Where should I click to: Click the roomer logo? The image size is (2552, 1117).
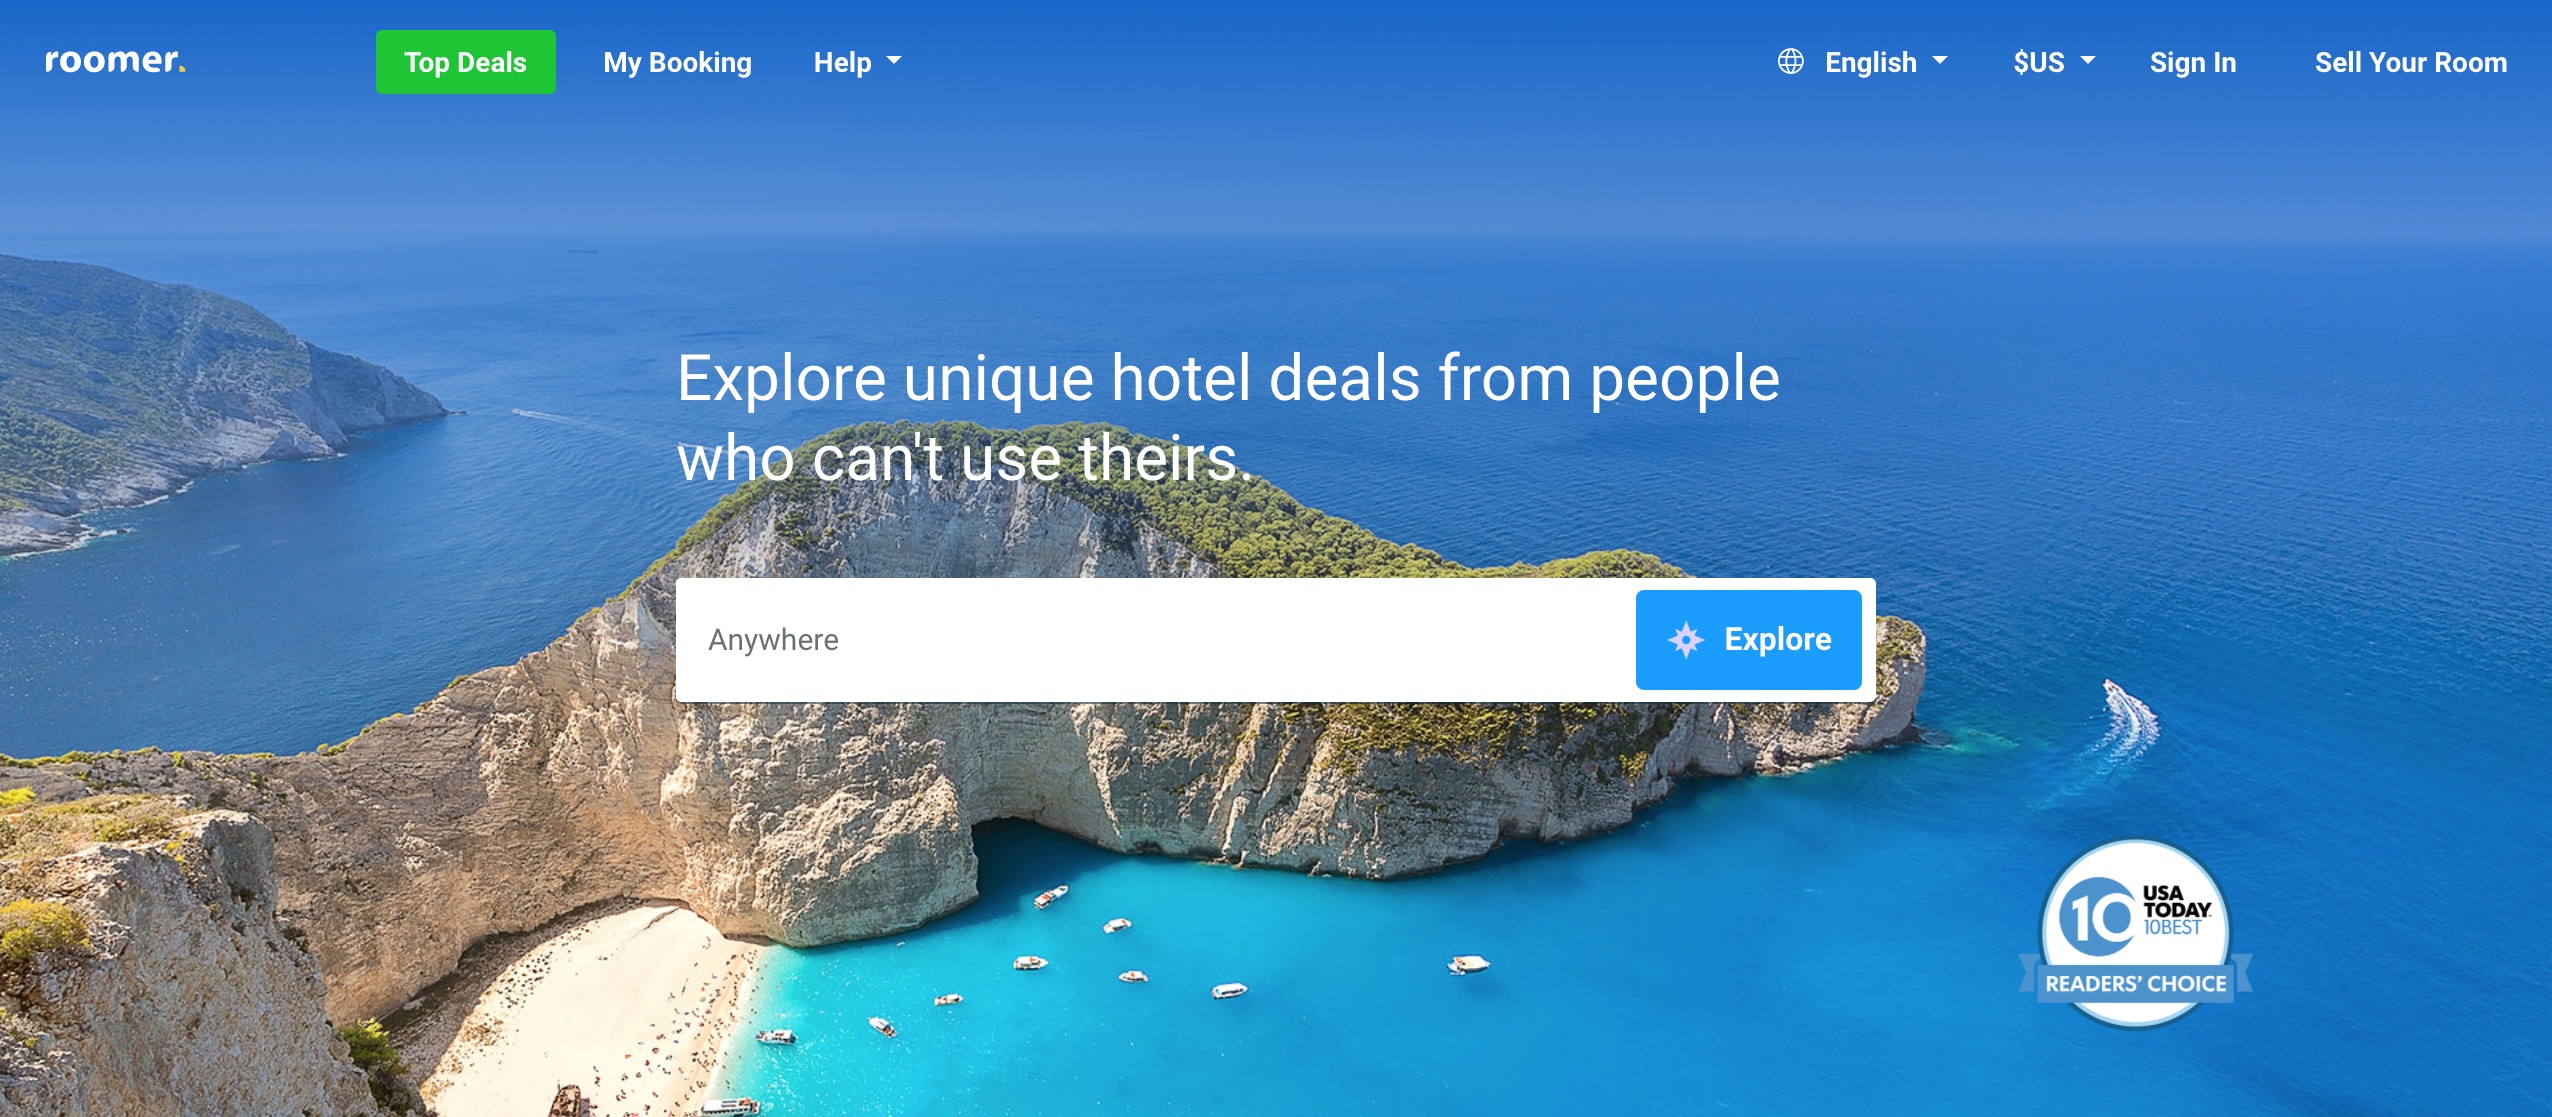tap(115, 61)
